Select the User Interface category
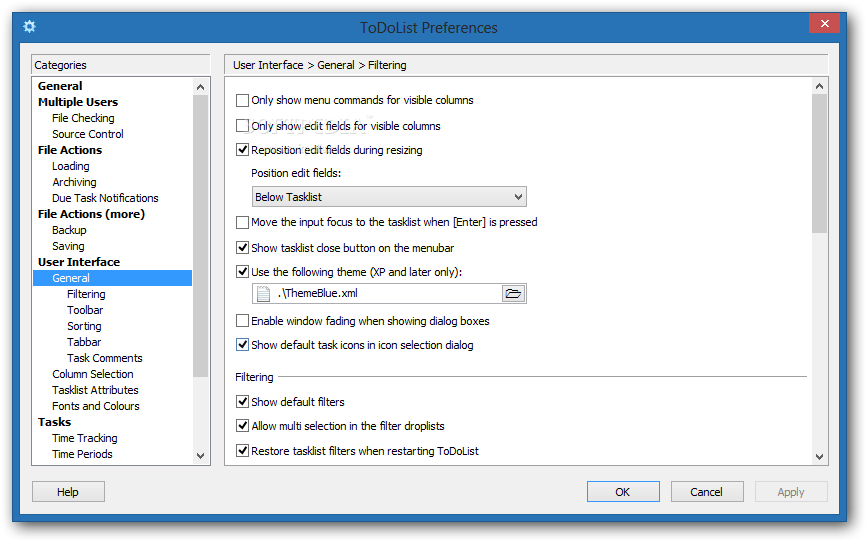Viewport: 867px width, 542px height. point(79,263)
